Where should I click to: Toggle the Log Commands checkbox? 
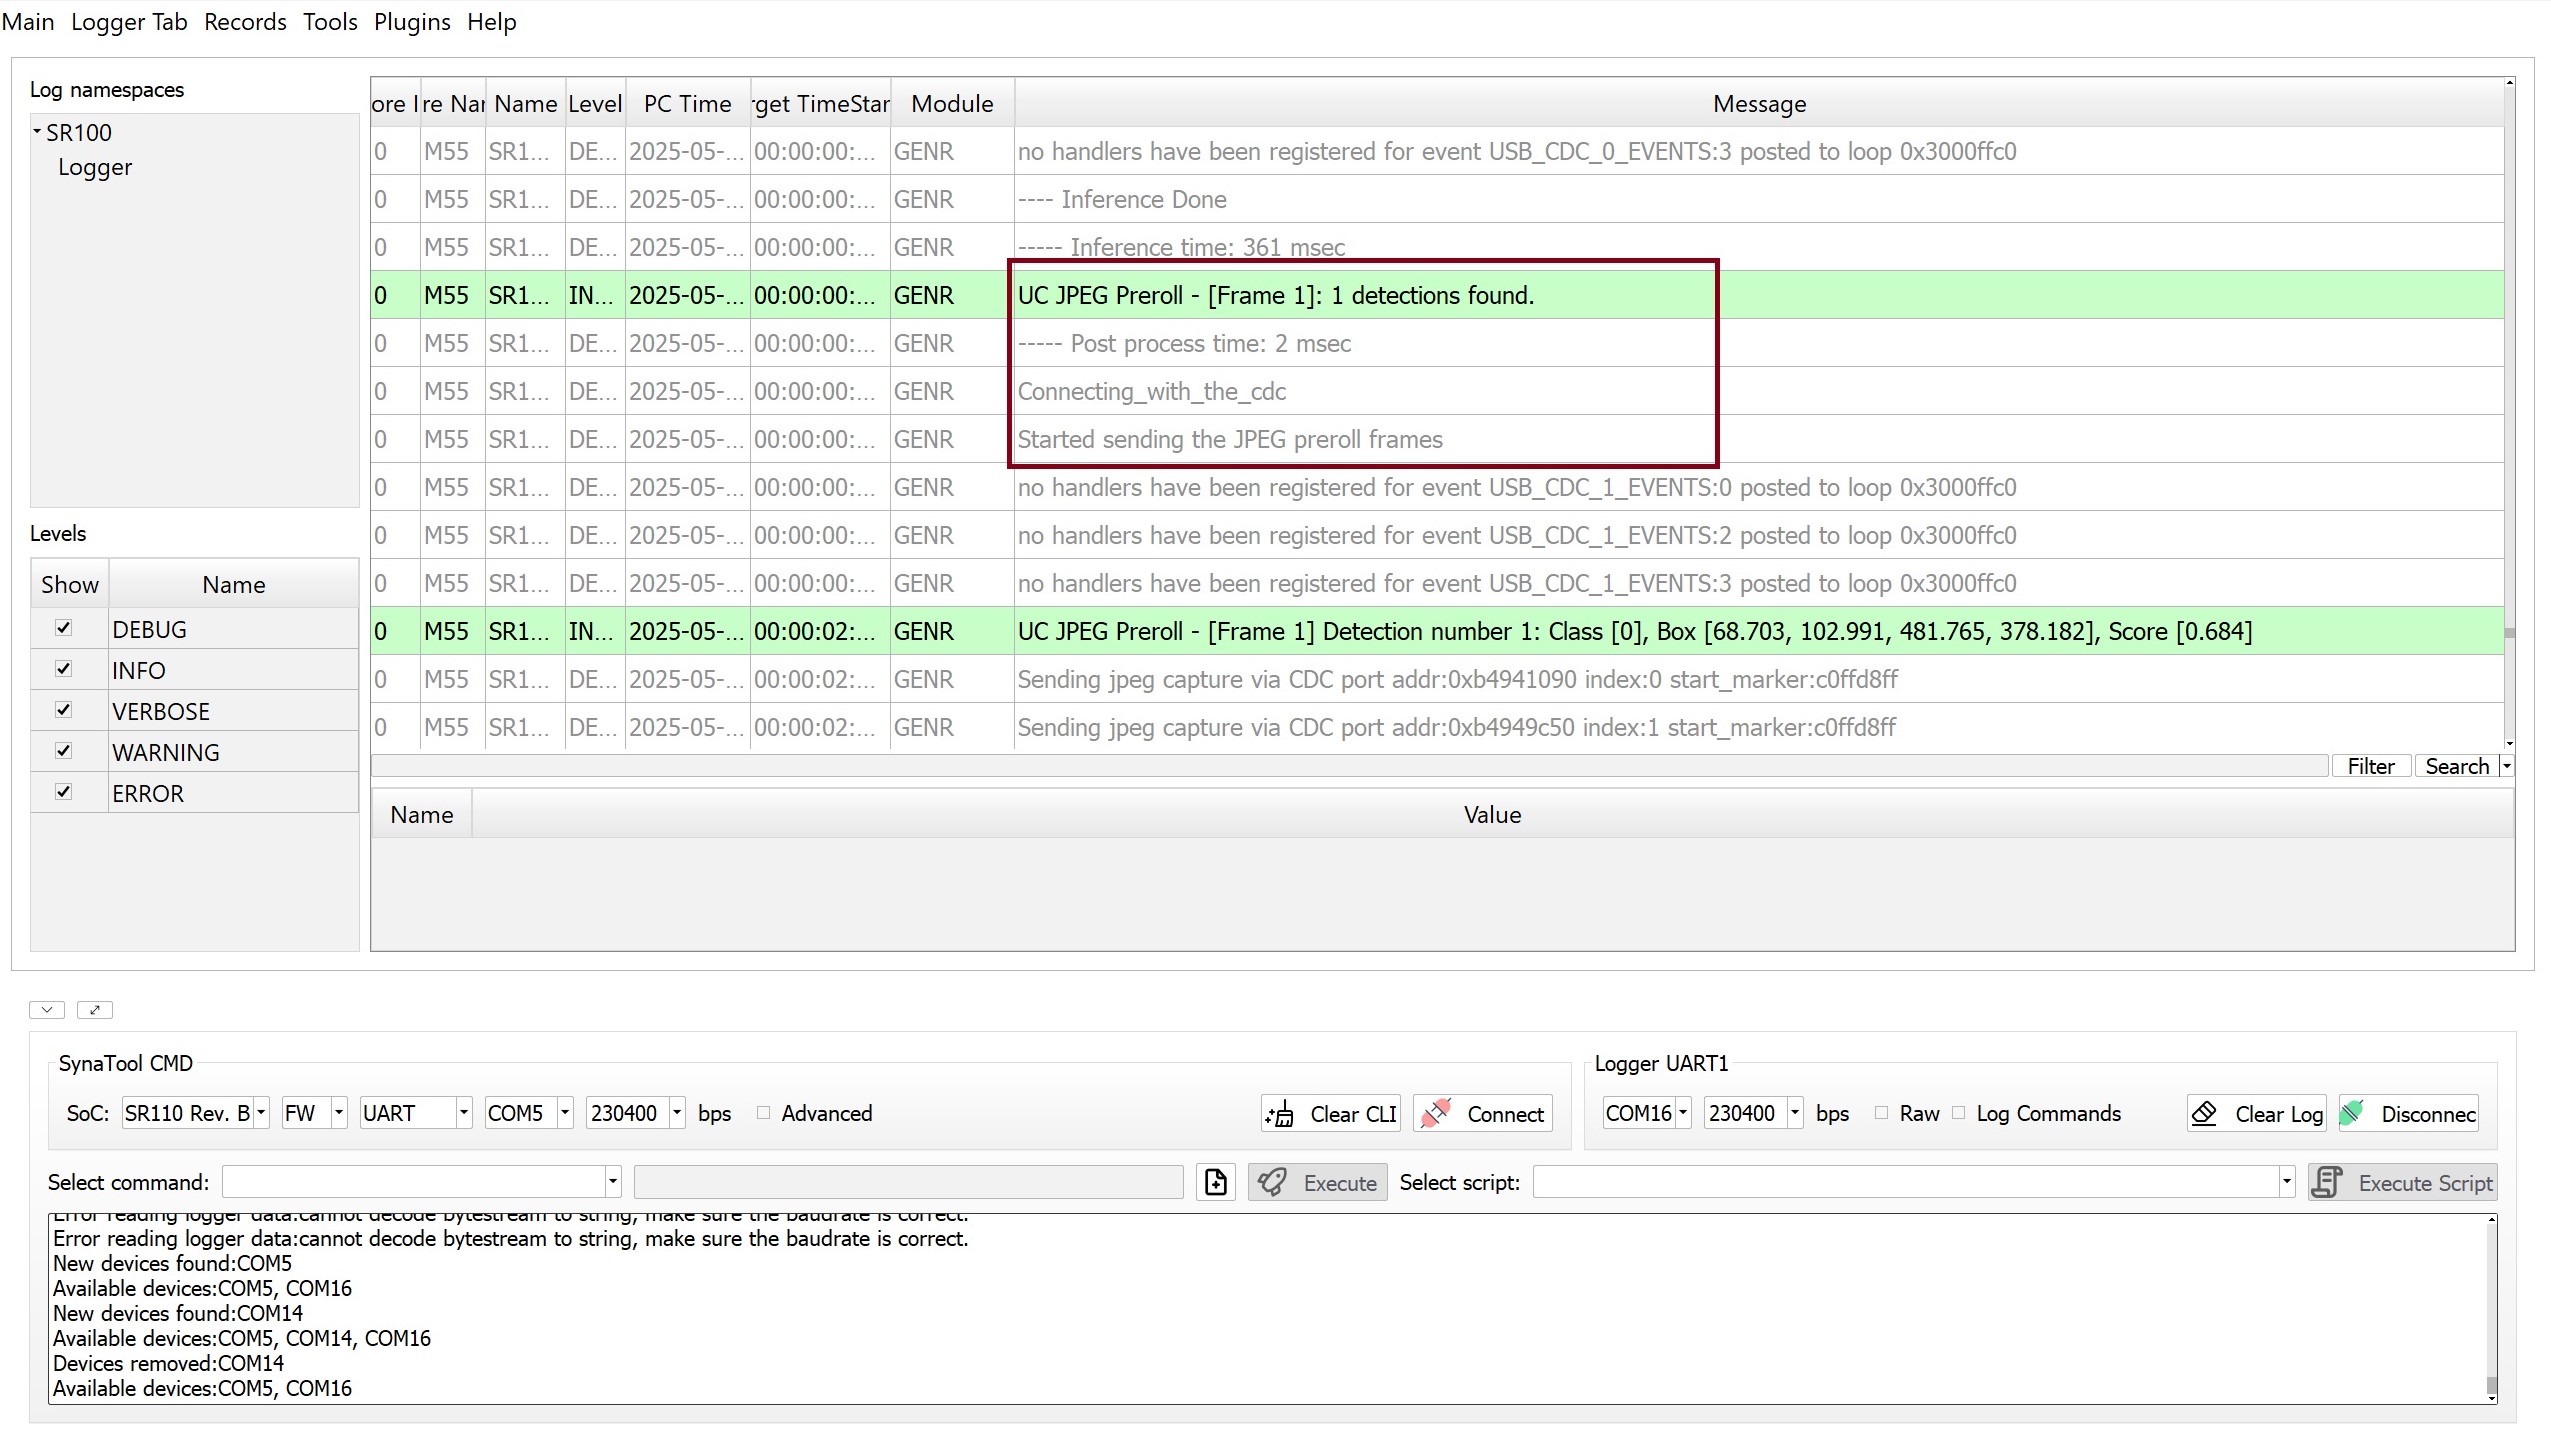coord(1959,1113)
